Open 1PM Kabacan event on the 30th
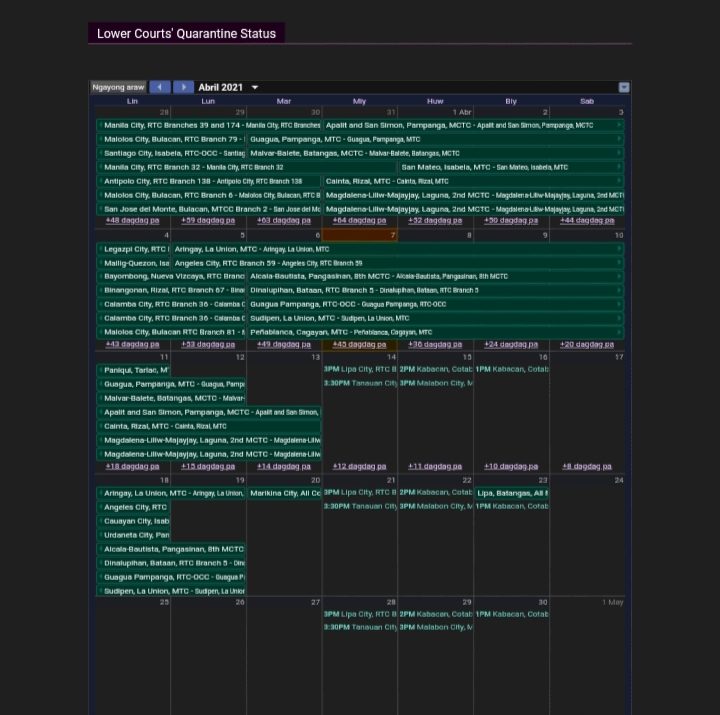 click(x=511, y=614)
